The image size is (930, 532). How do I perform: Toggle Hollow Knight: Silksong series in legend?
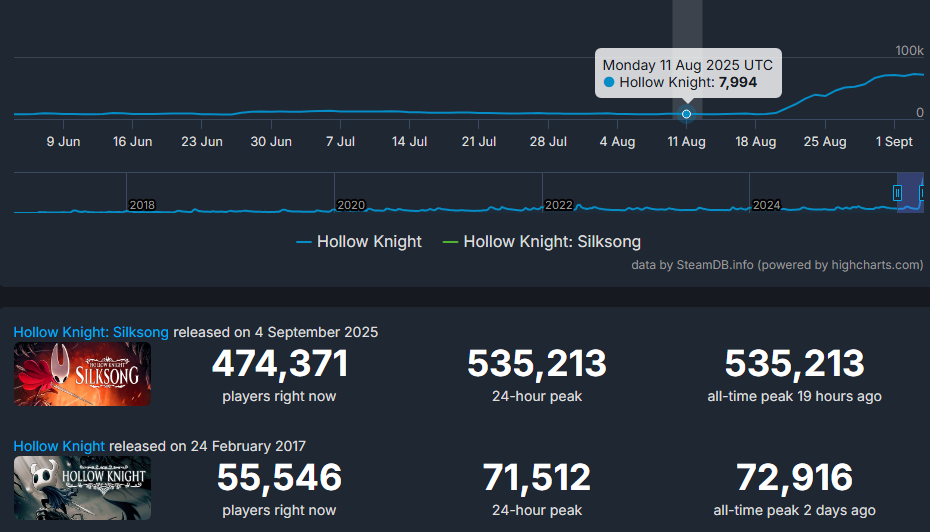coord(542,241)
